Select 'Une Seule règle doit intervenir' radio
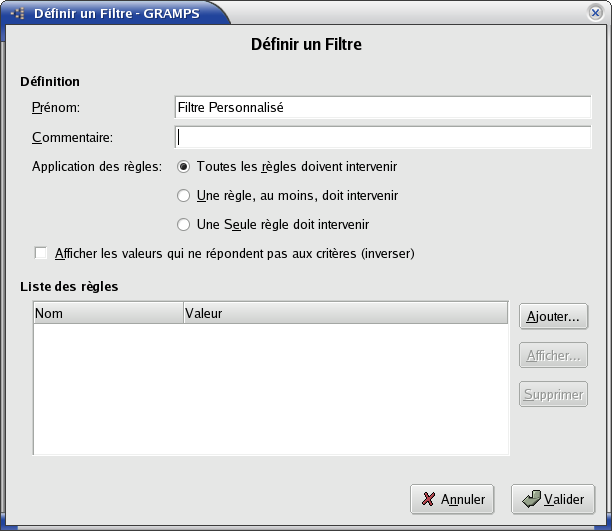 (183, 225)
